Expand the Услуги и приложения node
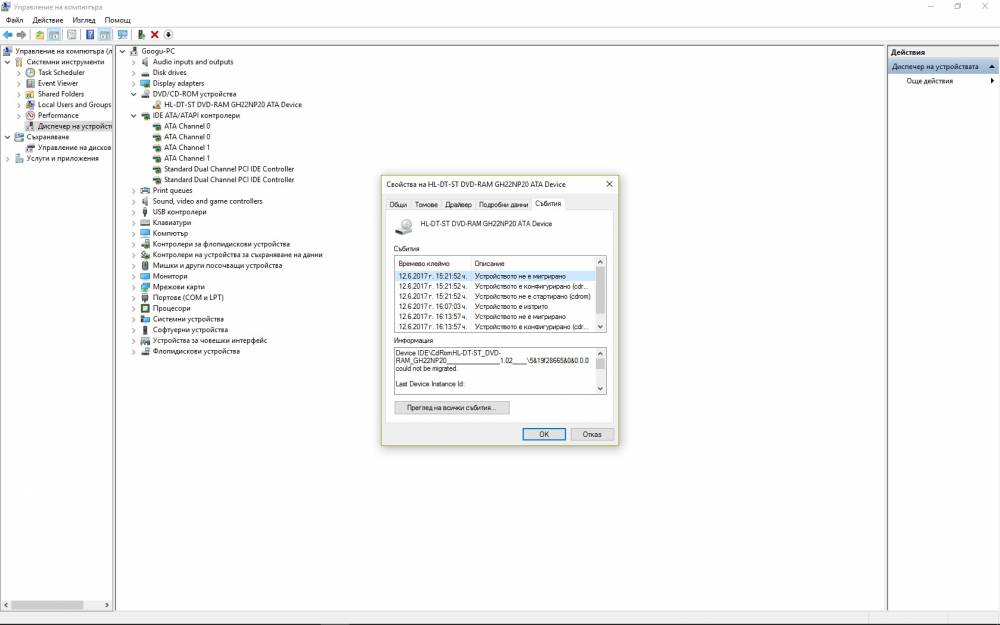 click(8, 158)
